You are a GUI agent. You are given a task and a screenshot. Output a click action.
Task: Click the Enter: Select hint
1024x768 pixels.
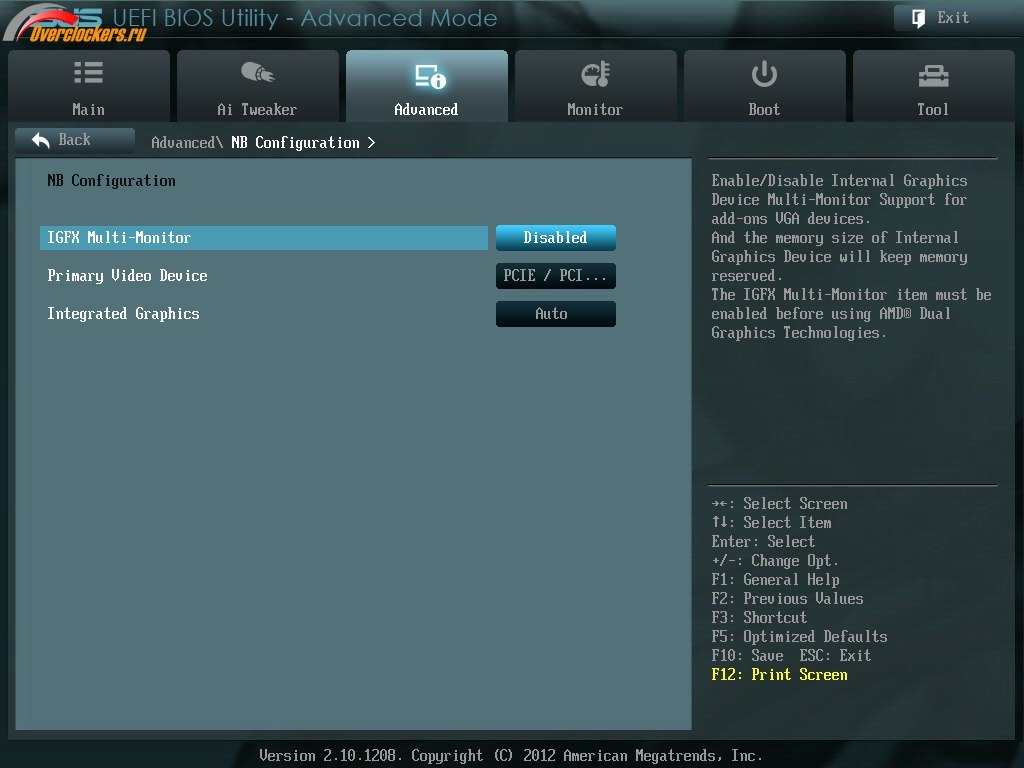coord(763,542)
